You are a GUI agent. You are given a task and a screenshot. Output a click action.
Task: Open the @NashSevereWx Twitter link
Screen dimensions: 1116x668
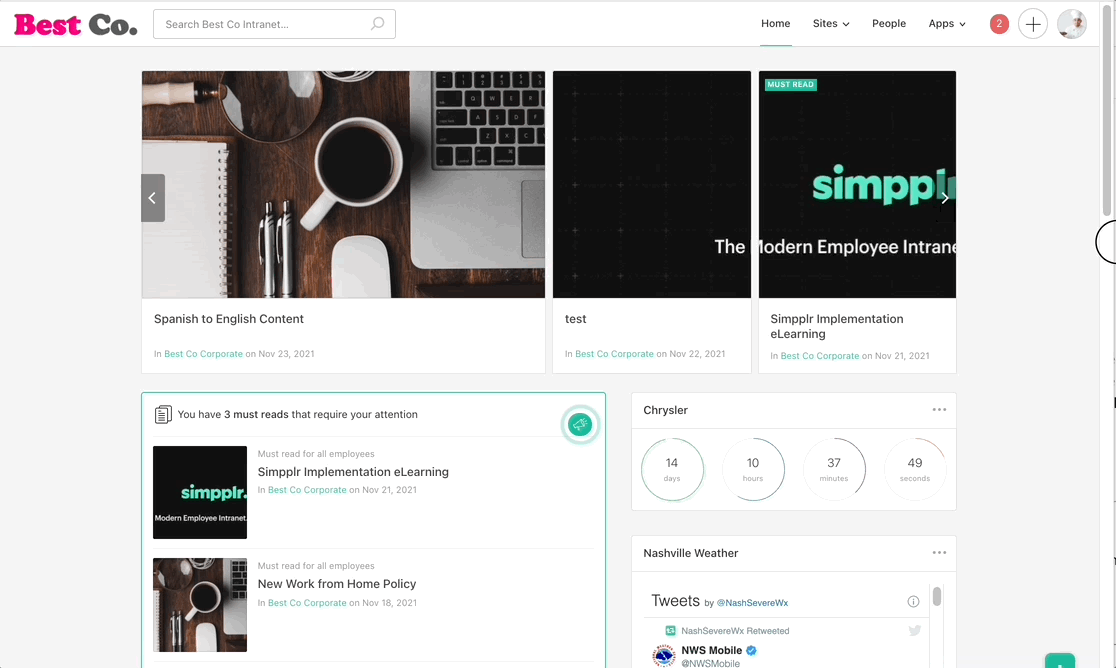pos(752,603)
